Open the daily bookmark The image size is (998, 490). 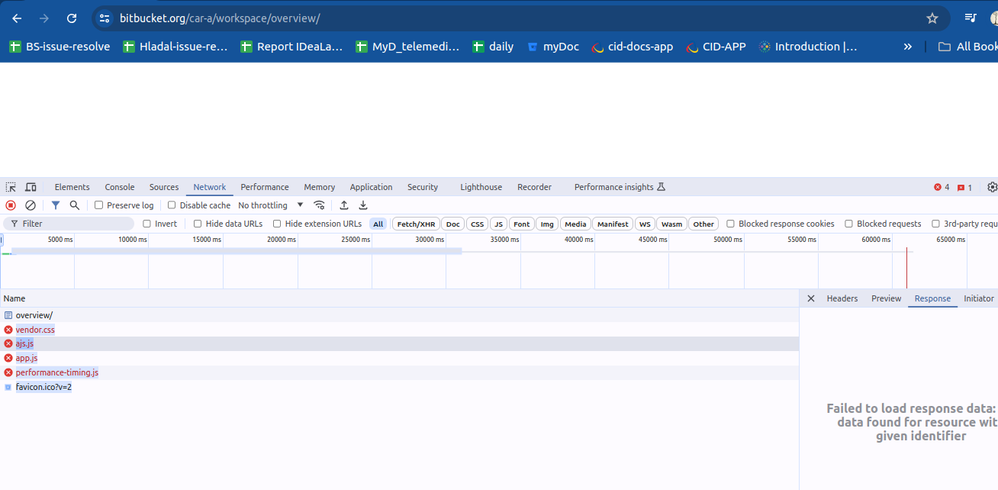click(493, 46)
